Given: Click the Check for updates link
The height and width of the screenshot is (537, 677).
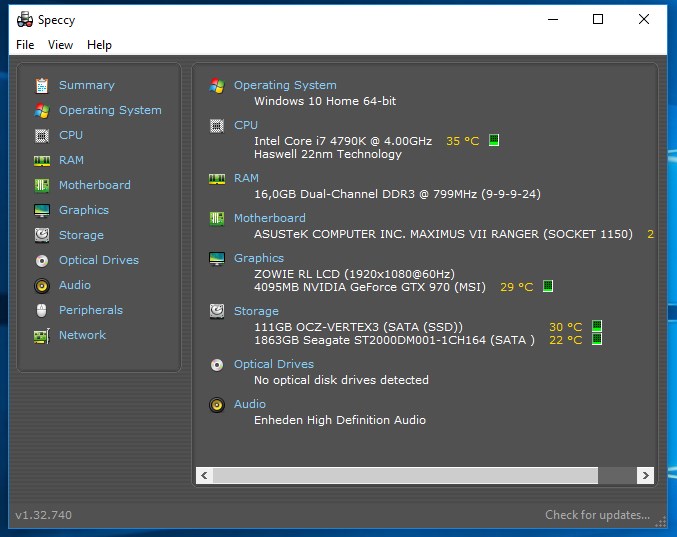Looking at the screenshot, I should pyautogui.click(x=597, y=515).
